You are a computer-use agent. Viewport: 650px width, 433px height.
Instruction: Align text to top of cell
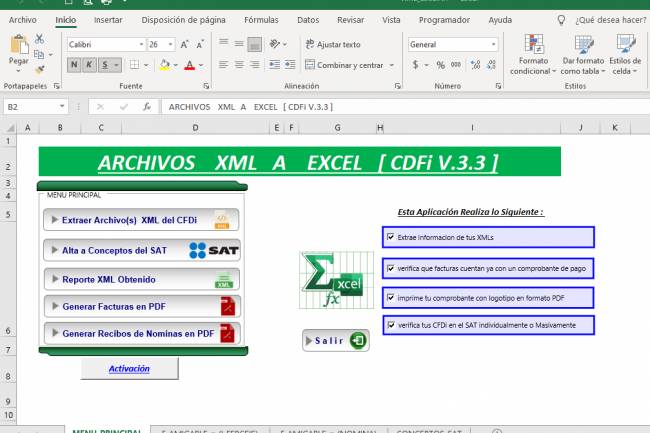(x=224, y=43)
